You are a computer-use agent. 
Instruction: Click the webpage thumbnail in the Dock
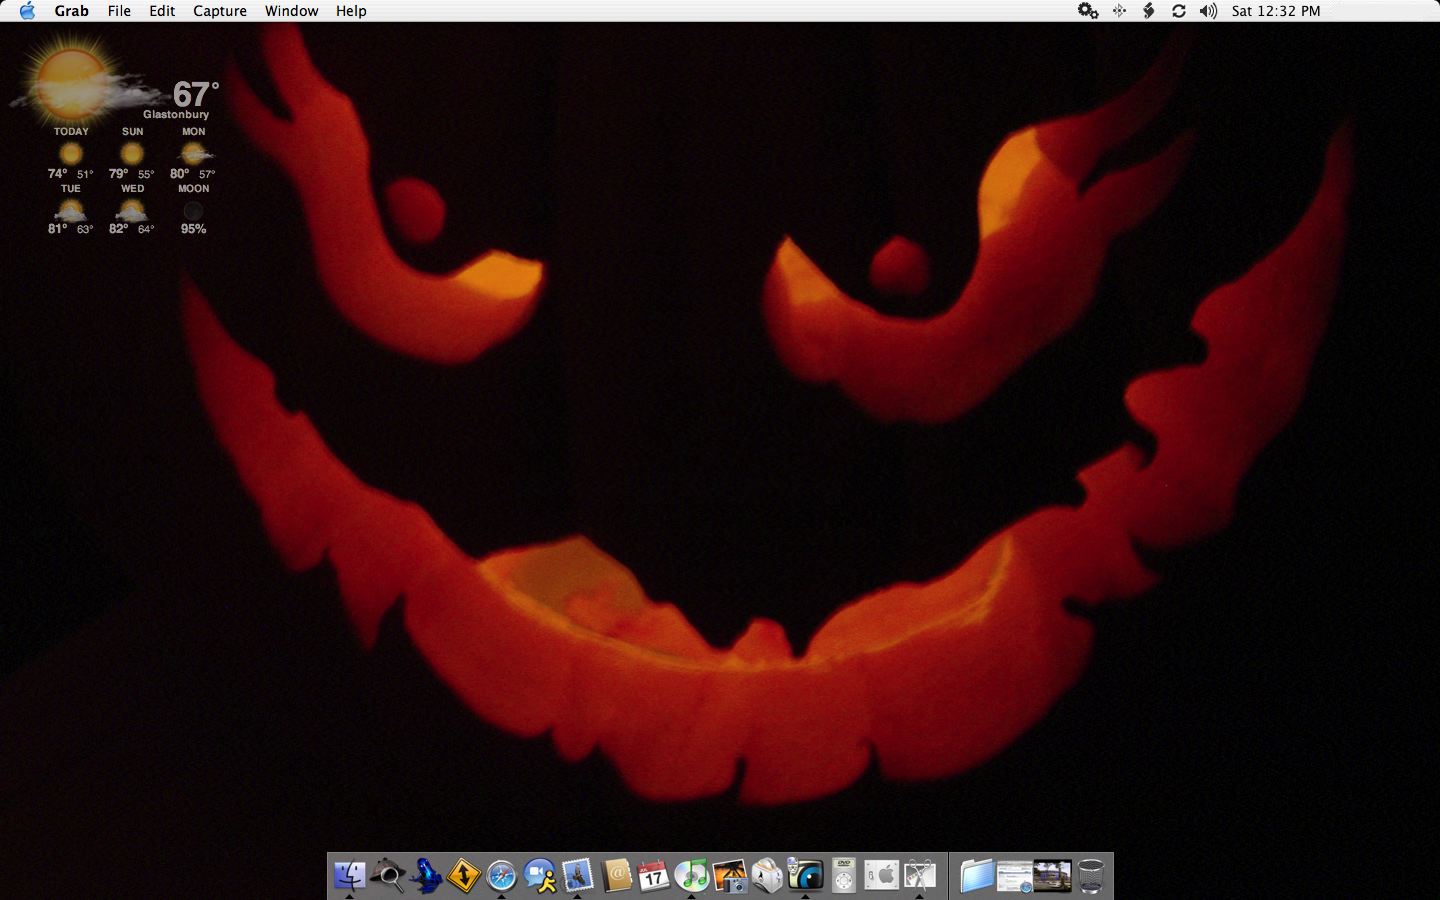(1015, 876)
